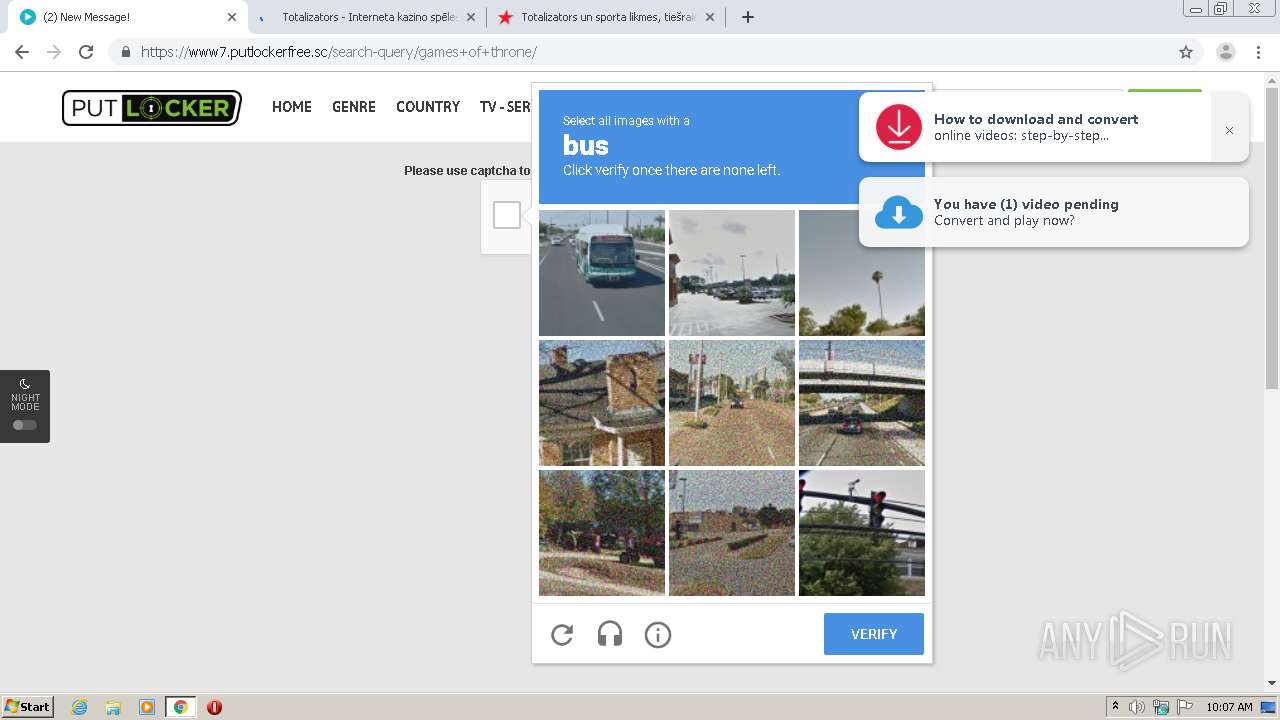The image size is (1280, 720).
Task: Open the Windows Start menu
Action: [28, 707]
